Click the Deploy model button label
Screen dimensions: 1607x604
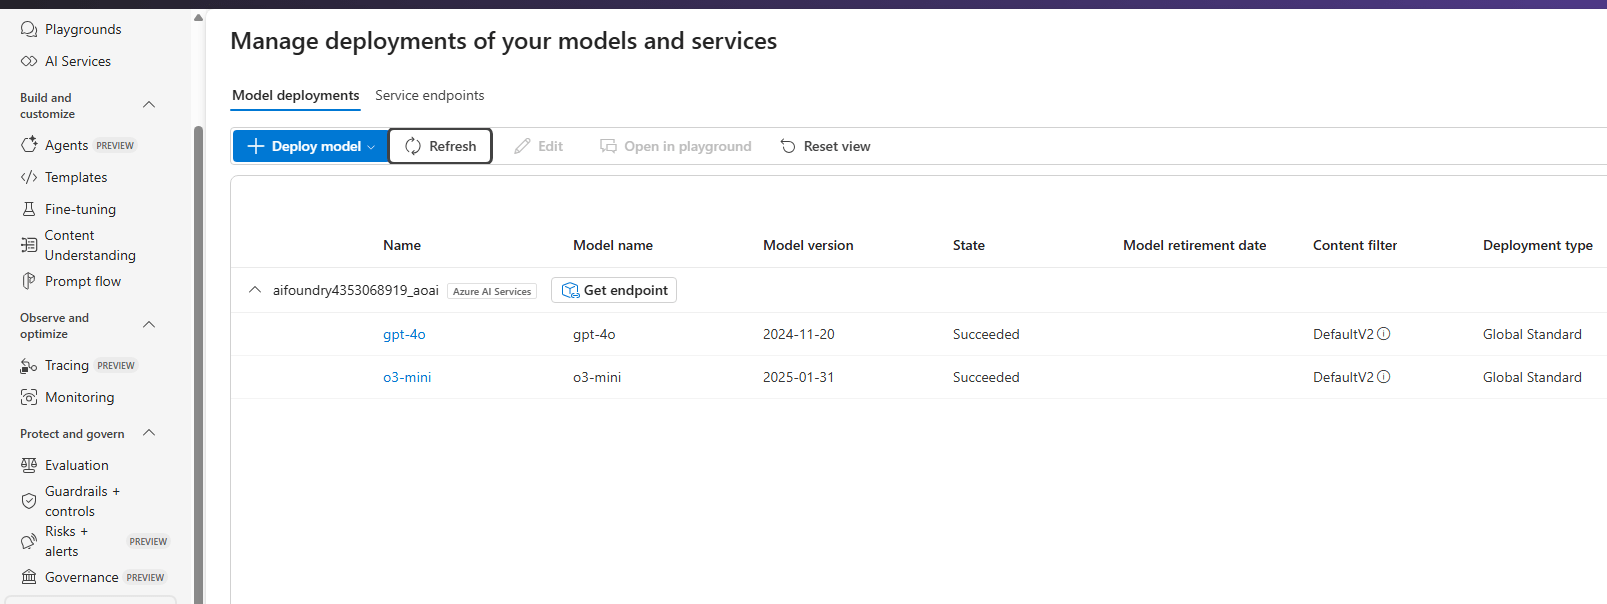[x=316, y=146]
